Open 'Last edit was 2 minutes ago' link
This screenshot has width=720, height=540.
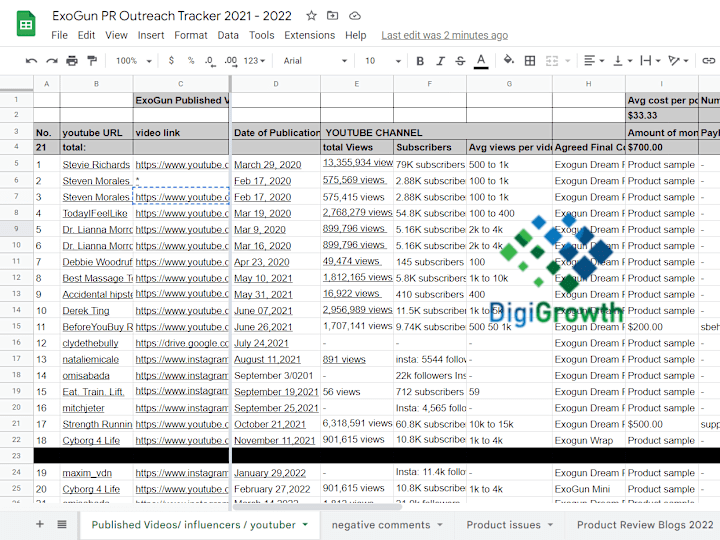click(x=444, y=35)
